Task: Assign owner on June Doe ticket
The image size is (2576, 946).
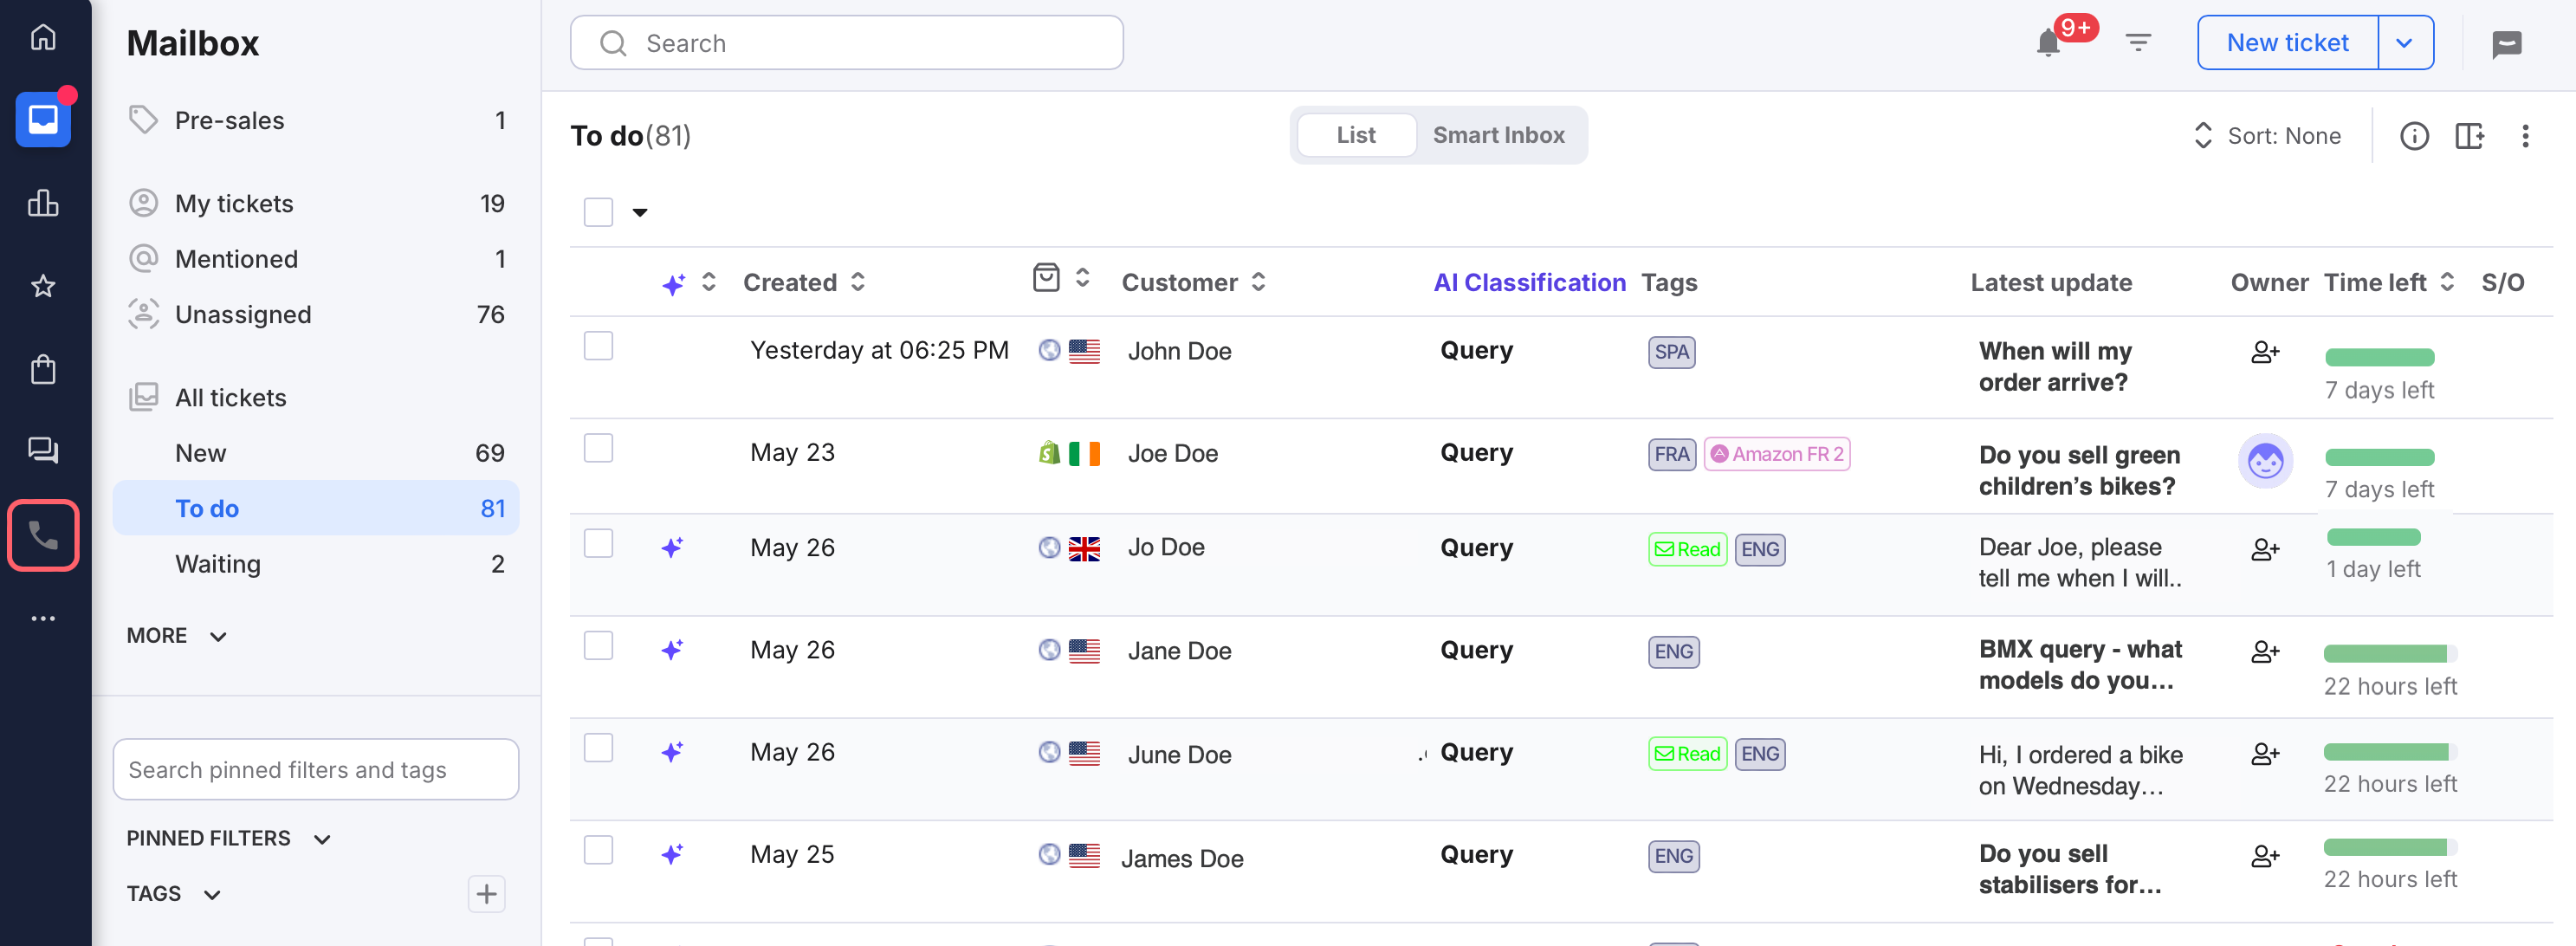Action: (x=2265, y=754)
